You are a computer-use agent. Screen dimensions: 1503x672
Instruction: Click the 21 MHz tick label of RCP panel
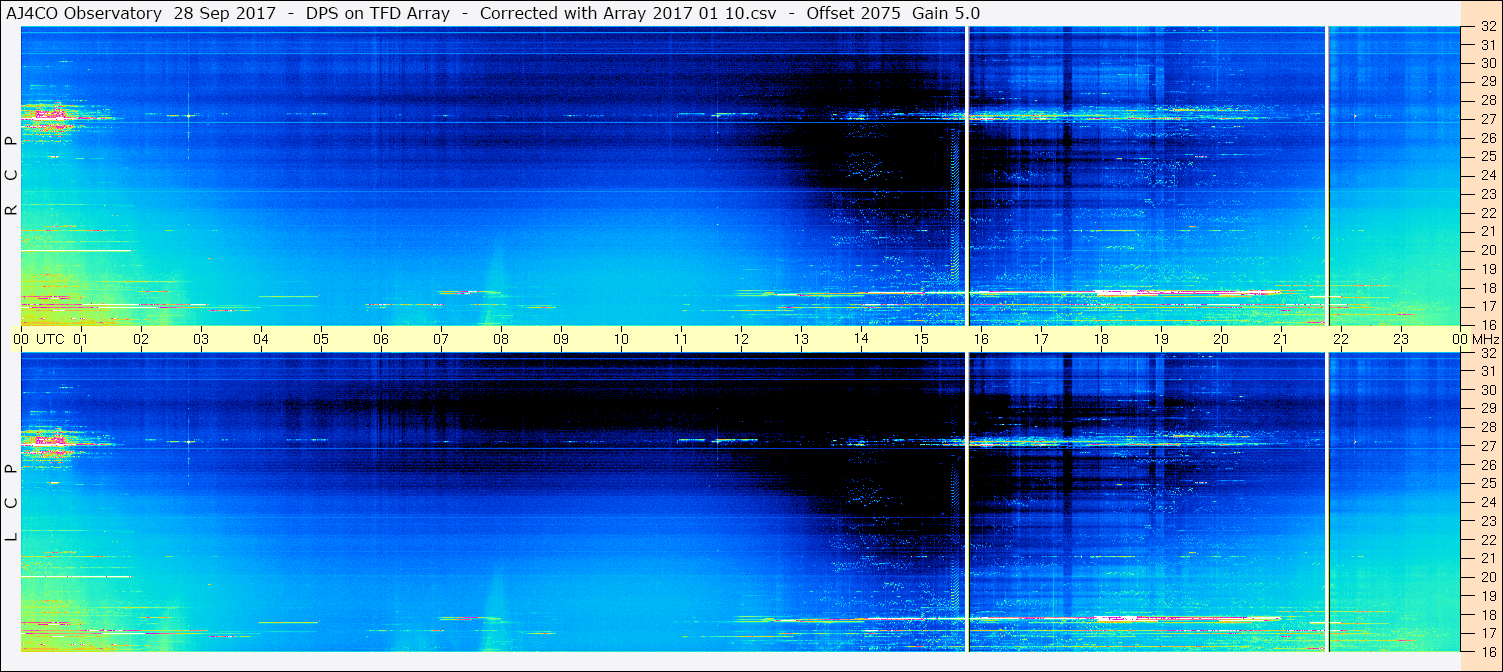1487,232
